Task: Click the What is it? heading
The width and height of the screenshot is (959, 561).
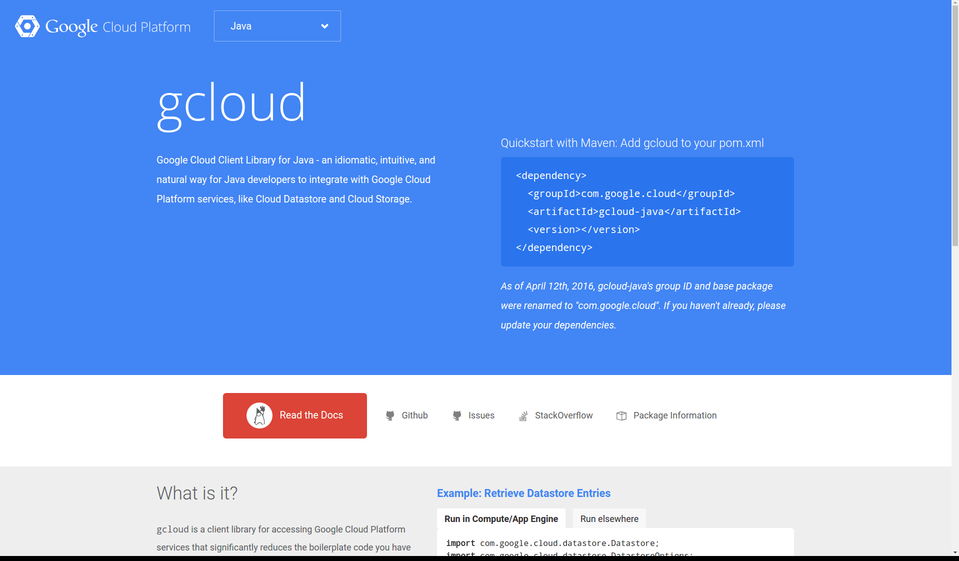Action: pyautogui.click(x=197, y=493)
